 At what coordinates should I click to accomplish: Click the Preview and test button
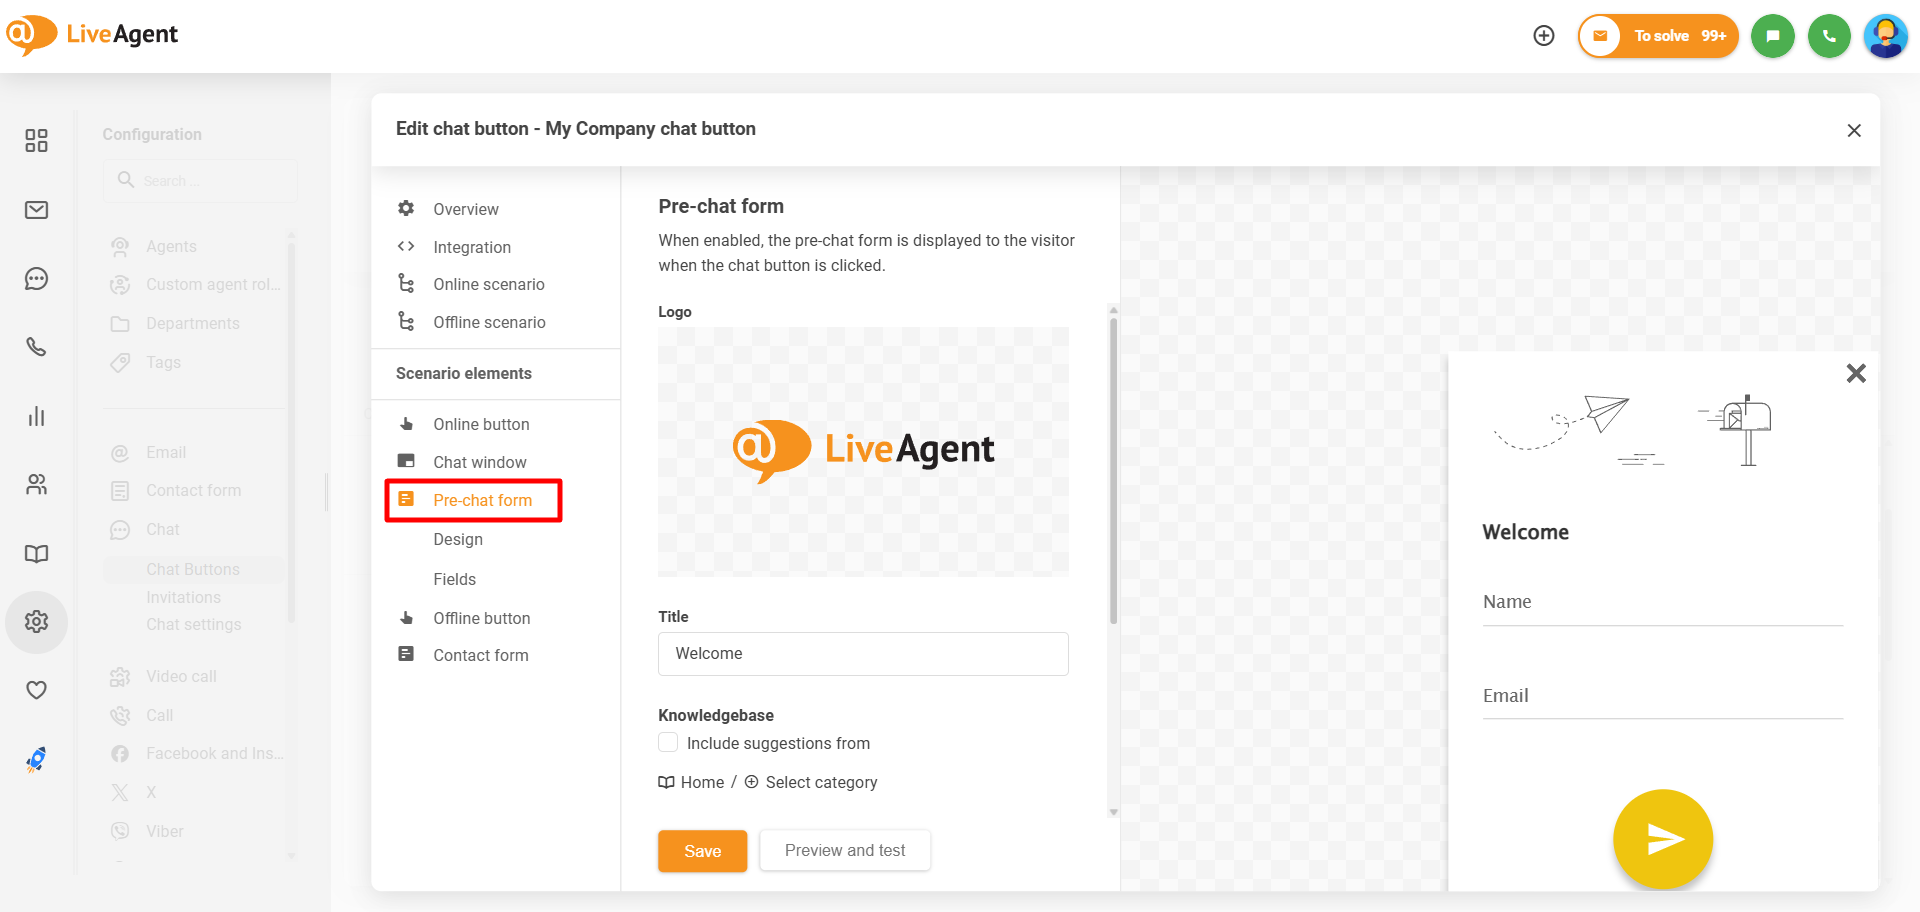(844, 850)
